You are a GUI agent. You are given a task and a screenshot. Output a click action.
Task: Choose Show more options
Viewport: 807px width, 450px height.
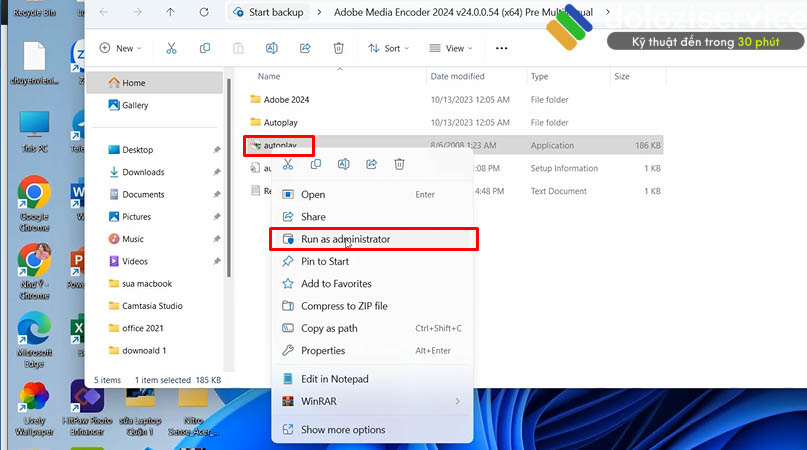click(x=342, y=430)
